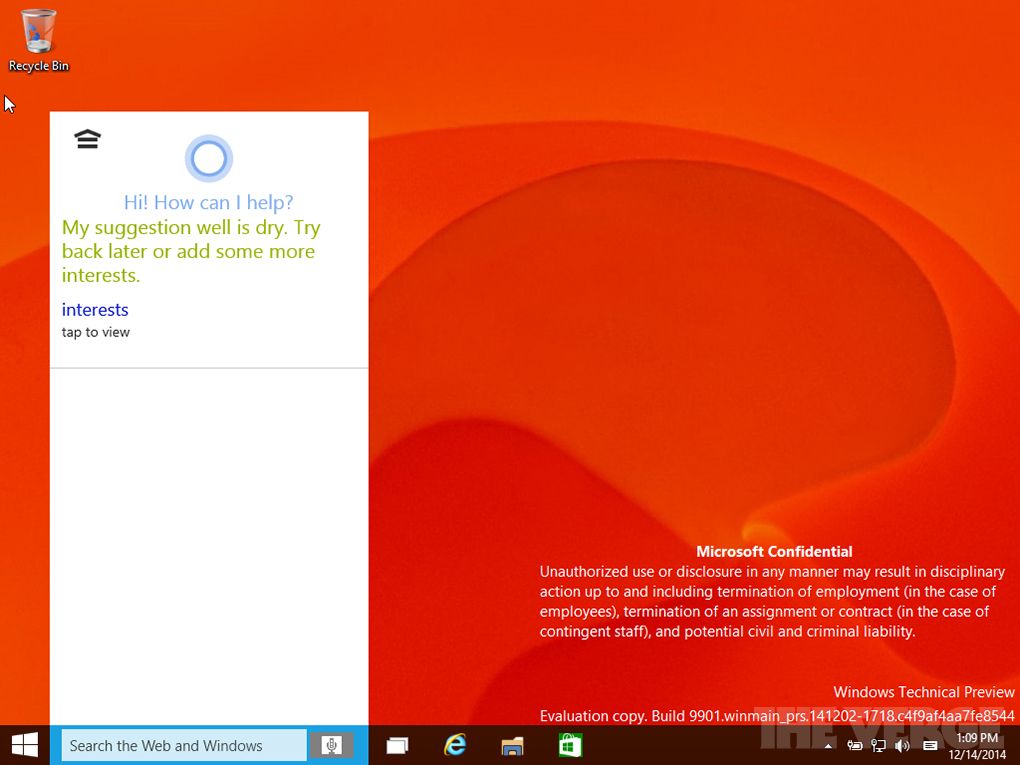
Task: Click the speaker volume tray icon
Action: [902, 746]
